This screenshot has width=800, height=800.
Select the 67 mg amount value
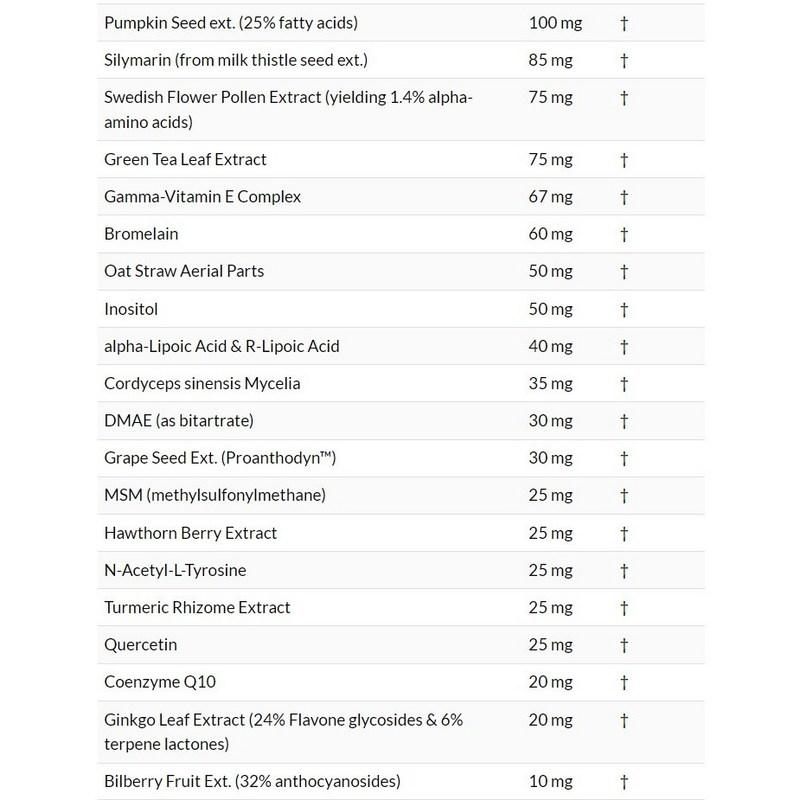tap(551, 197)
